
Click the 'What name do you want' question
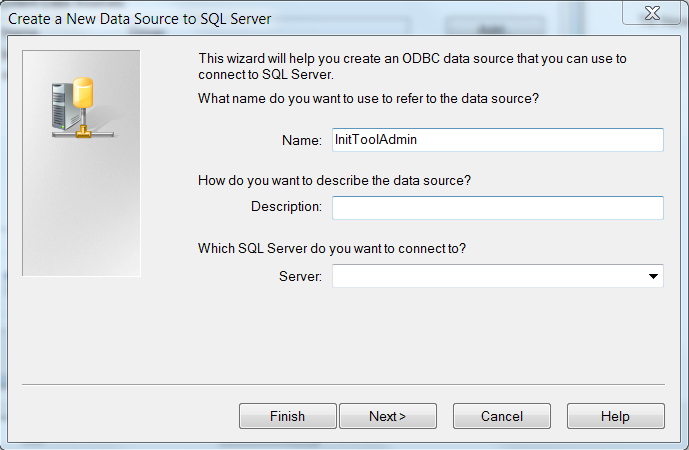369,98
